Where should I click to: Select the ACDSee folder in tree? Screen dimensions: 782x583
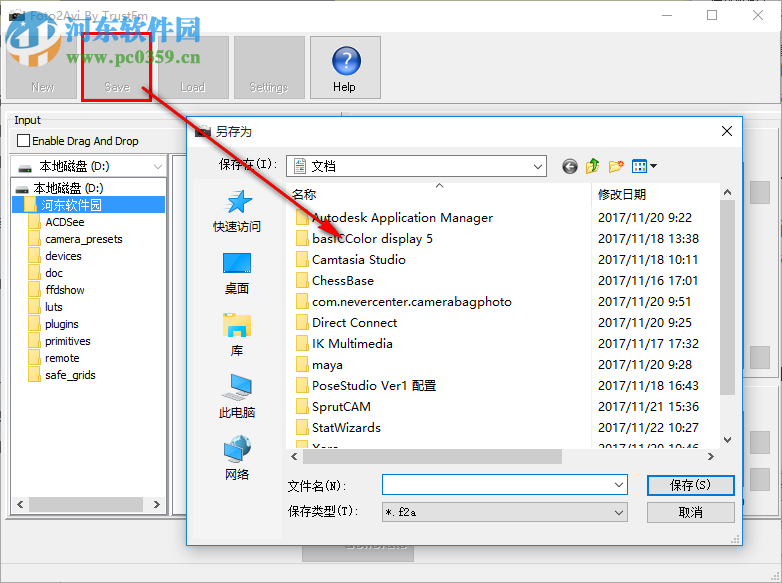(64, 222)
